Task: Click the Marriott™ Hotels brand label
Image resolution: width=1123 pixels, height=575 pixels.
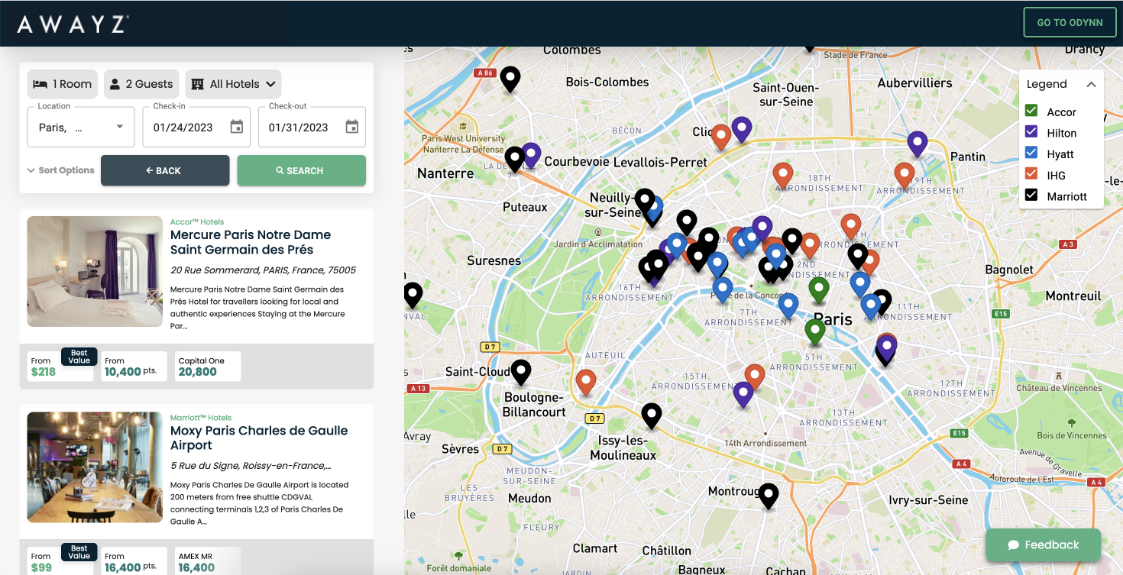Action: 201,417
